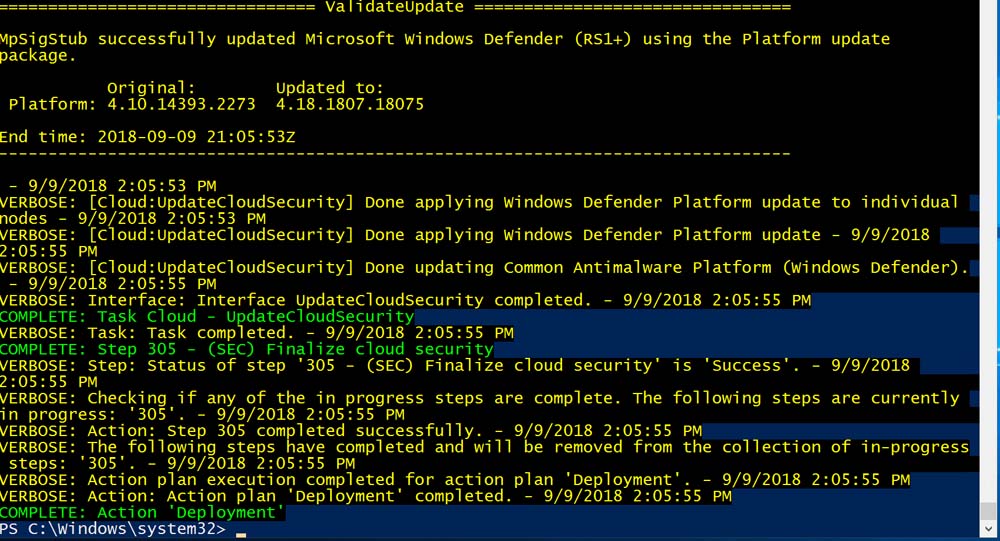Click the ValidateUpdate header line
Viewport: 1000px width, 541px height.
point(395,7)
